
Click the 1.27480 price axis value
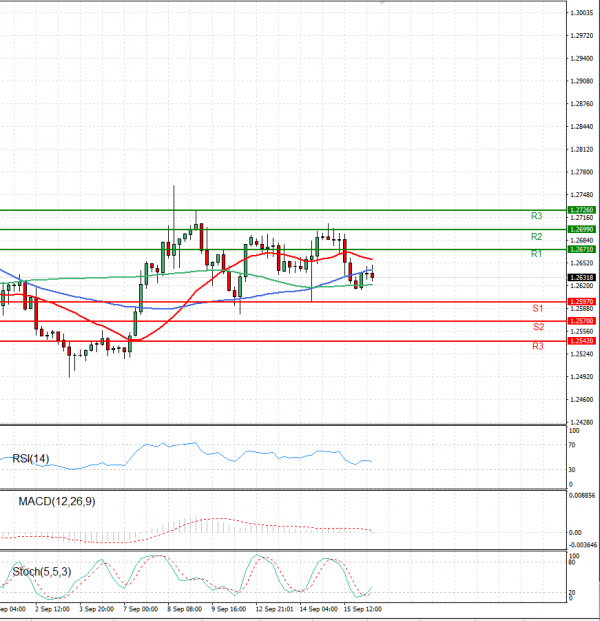[581, 195]
